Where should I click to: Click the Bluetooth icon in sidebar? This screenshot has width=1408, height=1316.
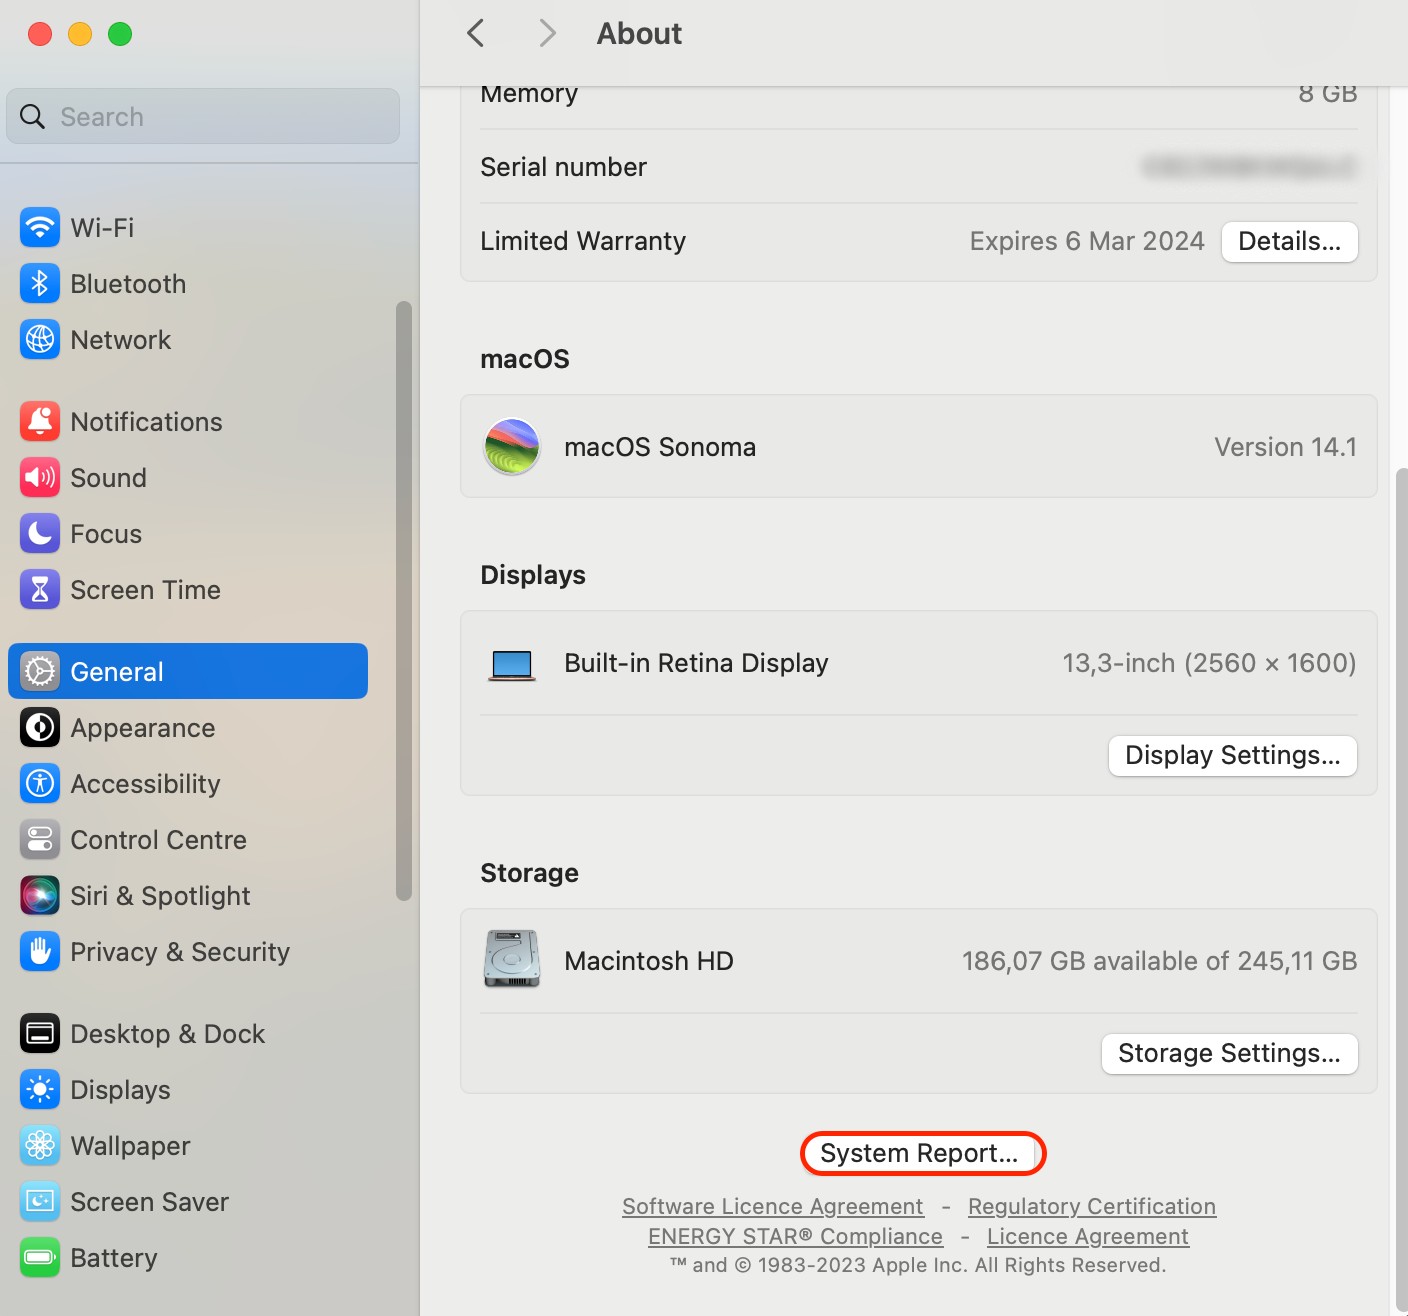40,284
